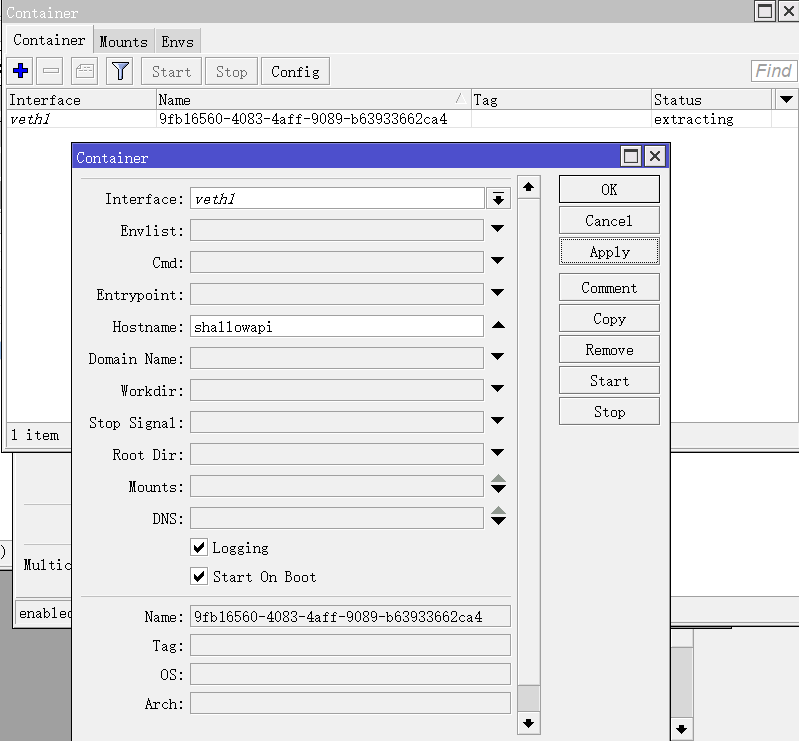Switch to the Mounts tab
The width and height of the screenshot is (799, 741).
point(123,41)
